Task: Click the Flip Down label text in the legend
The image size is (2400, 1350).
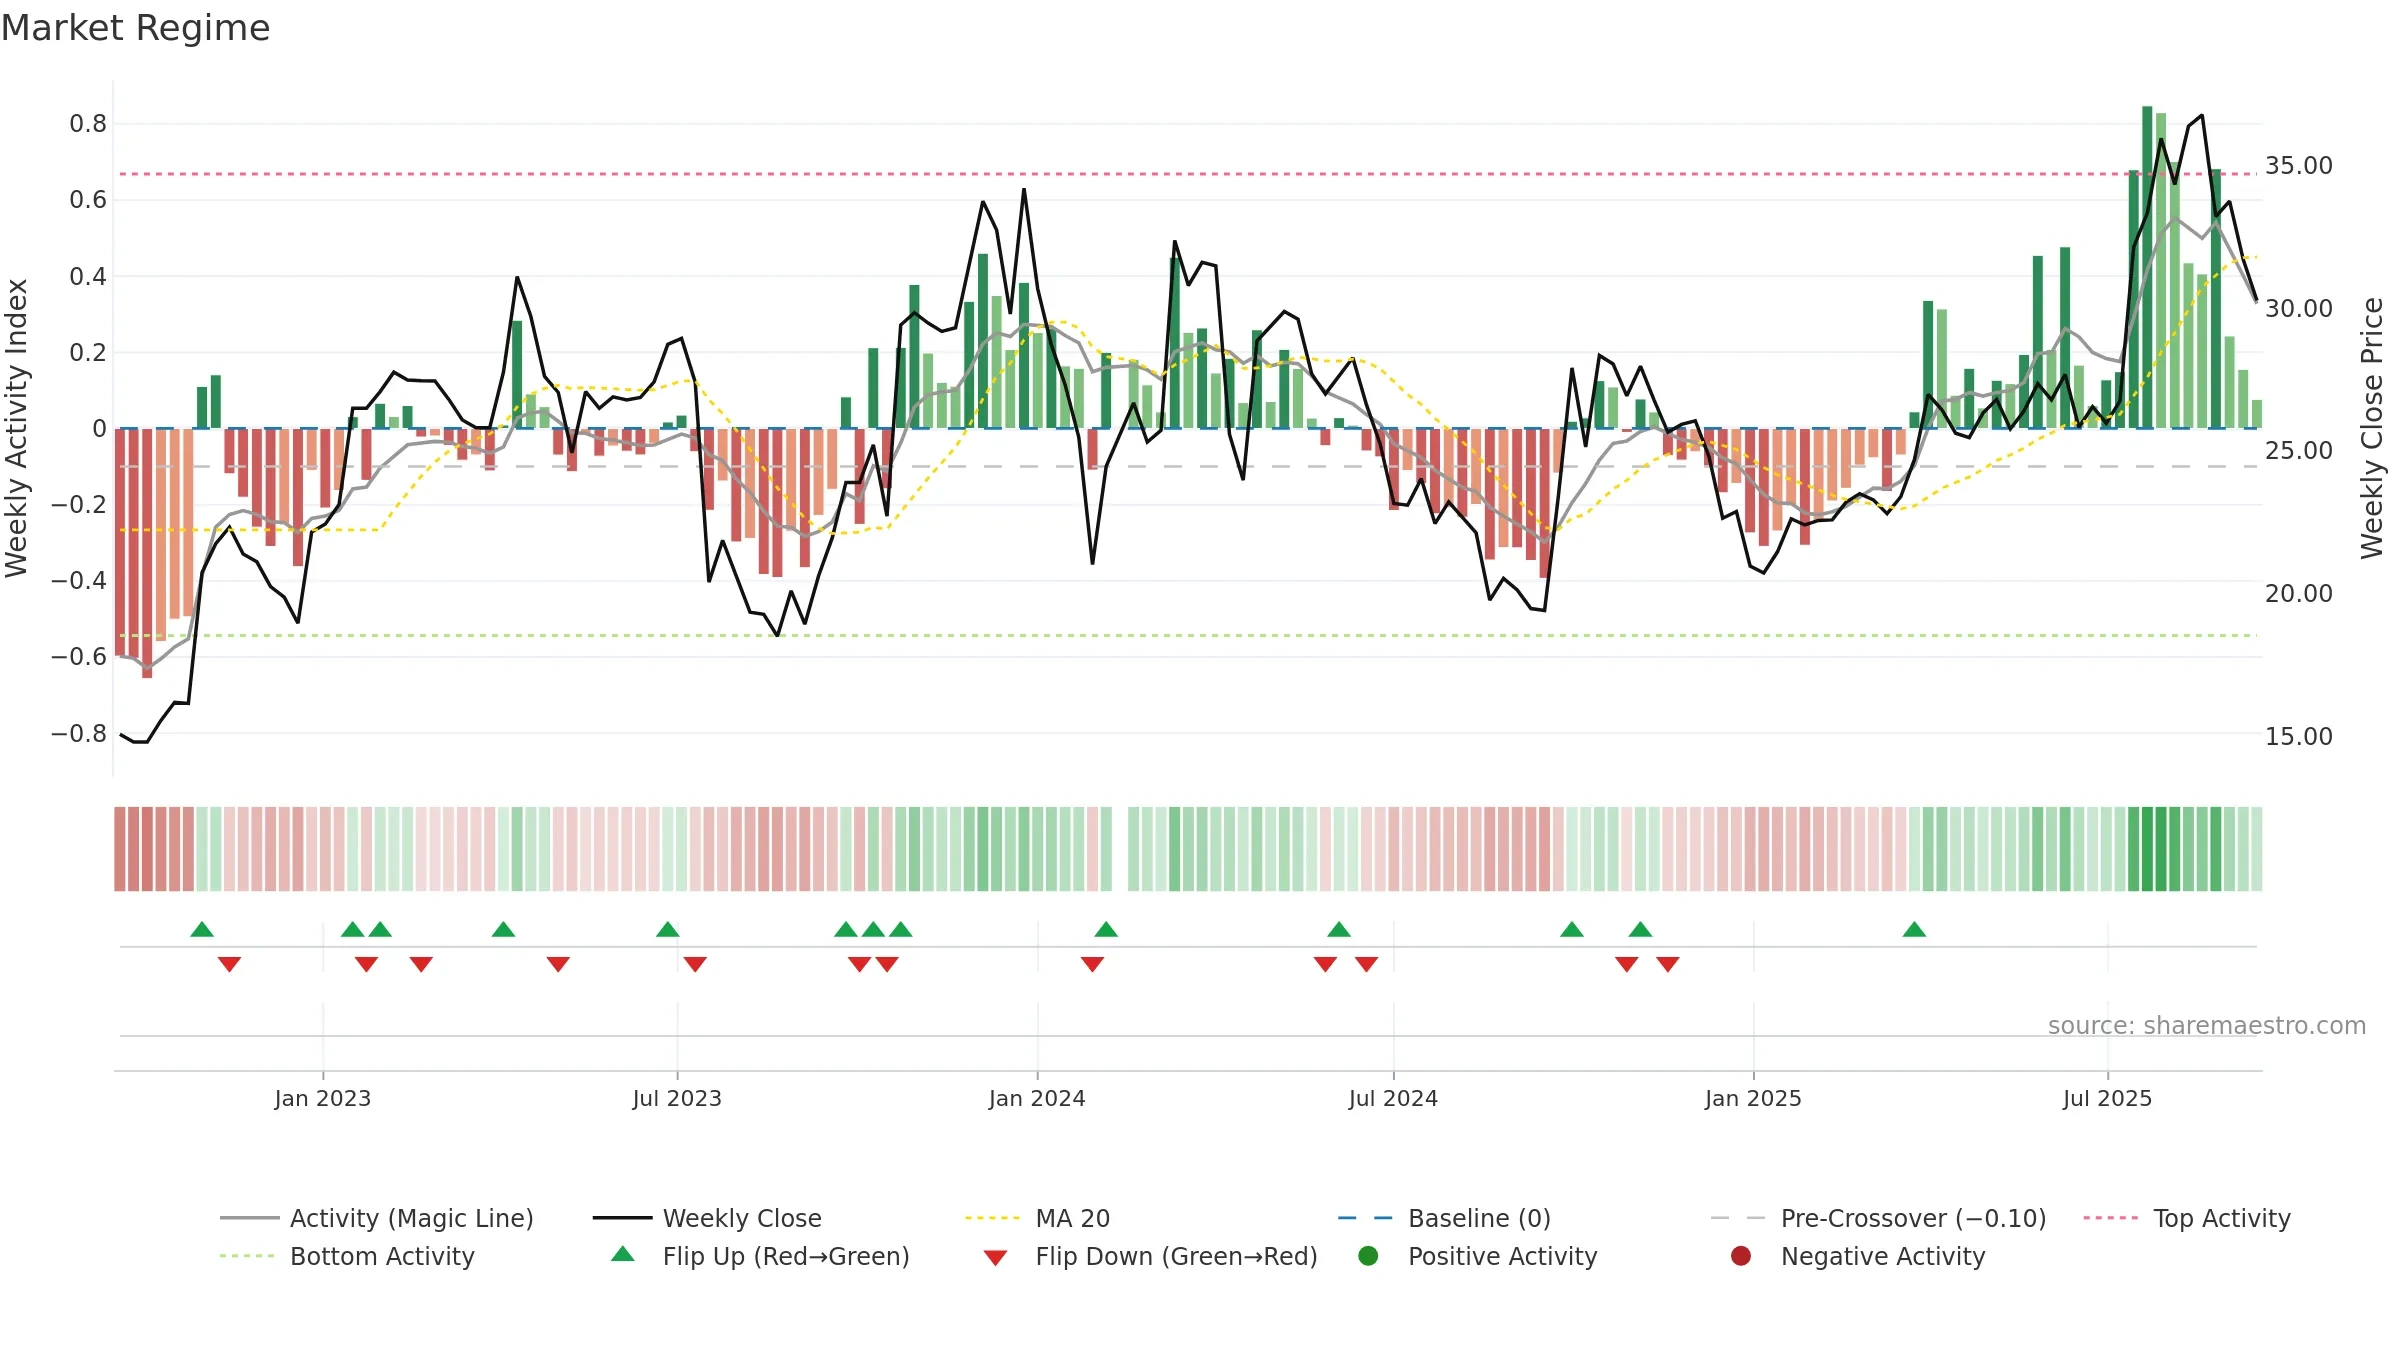Action: coord(1176,1256)
